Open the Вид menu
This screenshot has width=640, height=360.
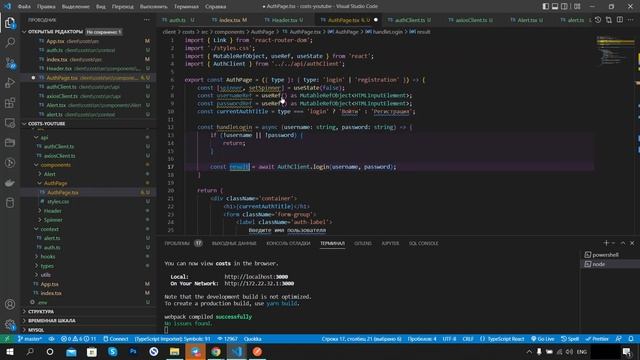point(100,7)
